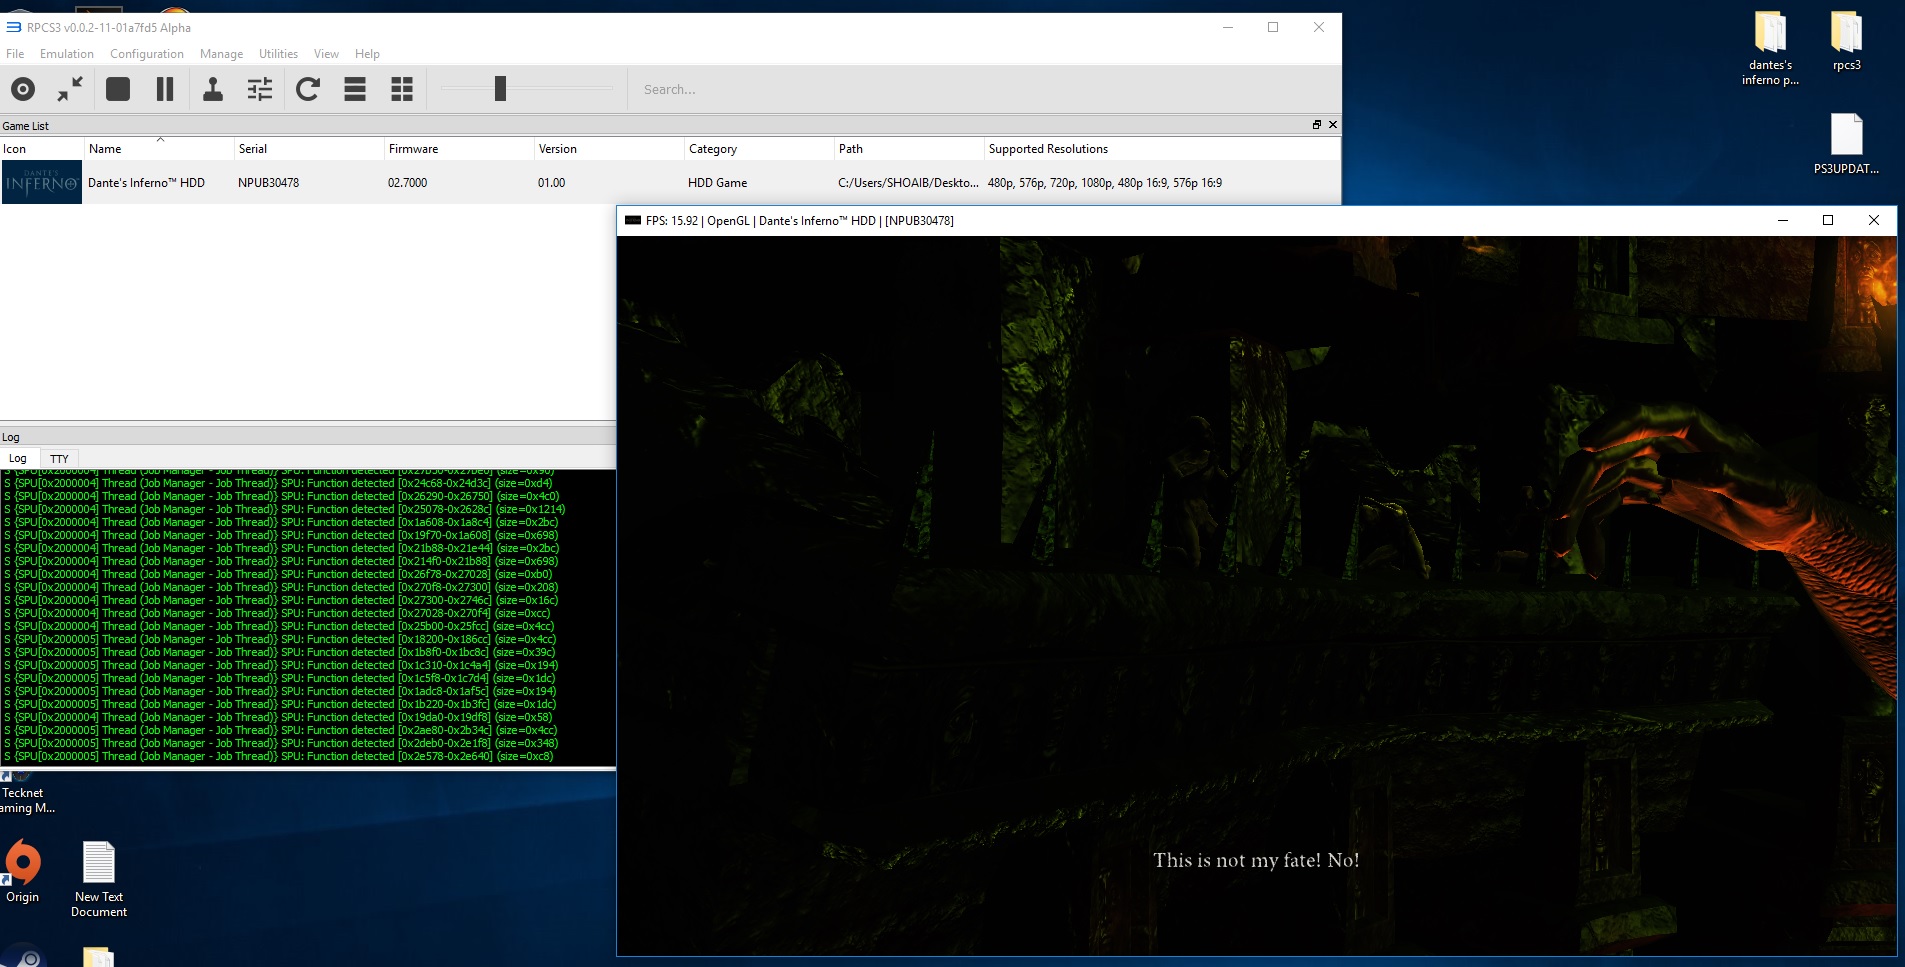The image size is (1905, 967).
Task: Open controller settings via joystick icon
Action: tap(213, 89)
